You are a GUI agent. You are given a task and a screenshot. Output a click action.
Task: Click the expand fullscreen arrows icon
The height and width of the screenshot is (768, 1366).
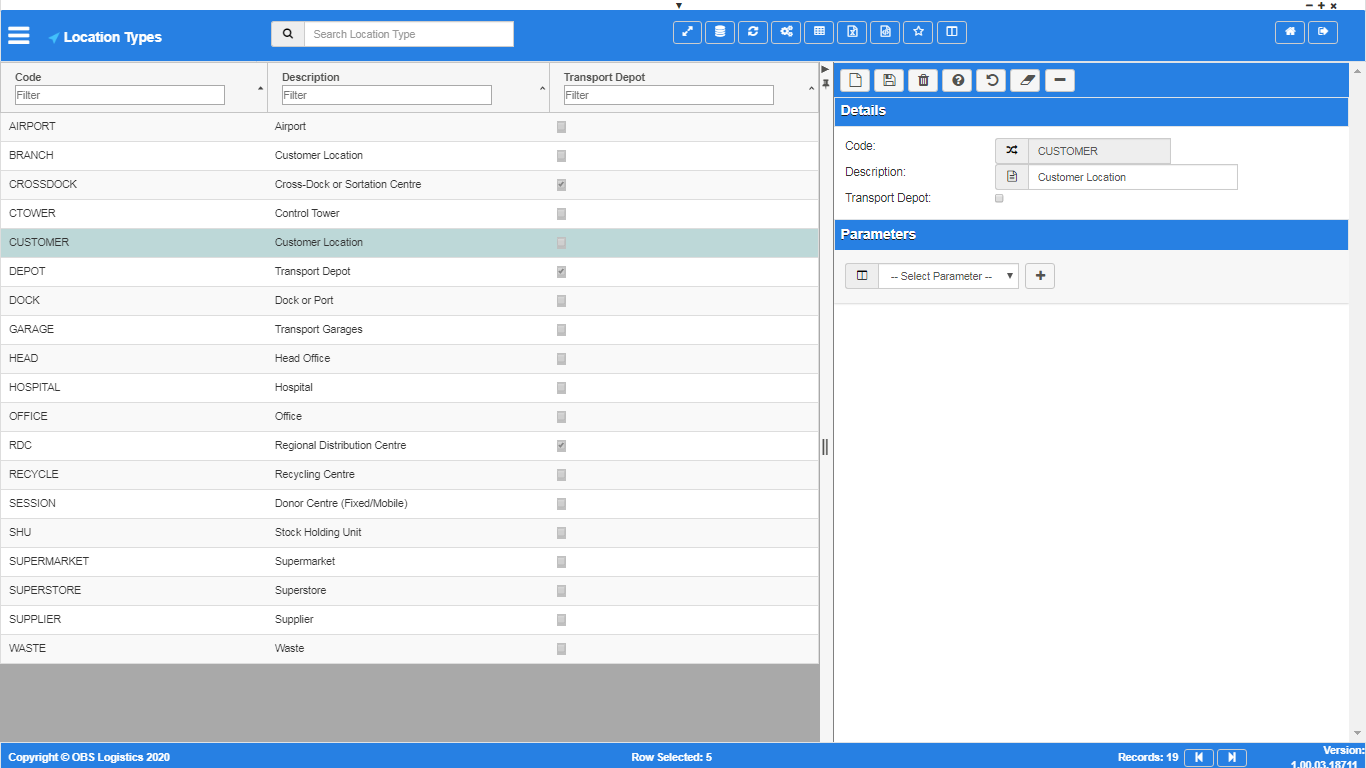687,32
